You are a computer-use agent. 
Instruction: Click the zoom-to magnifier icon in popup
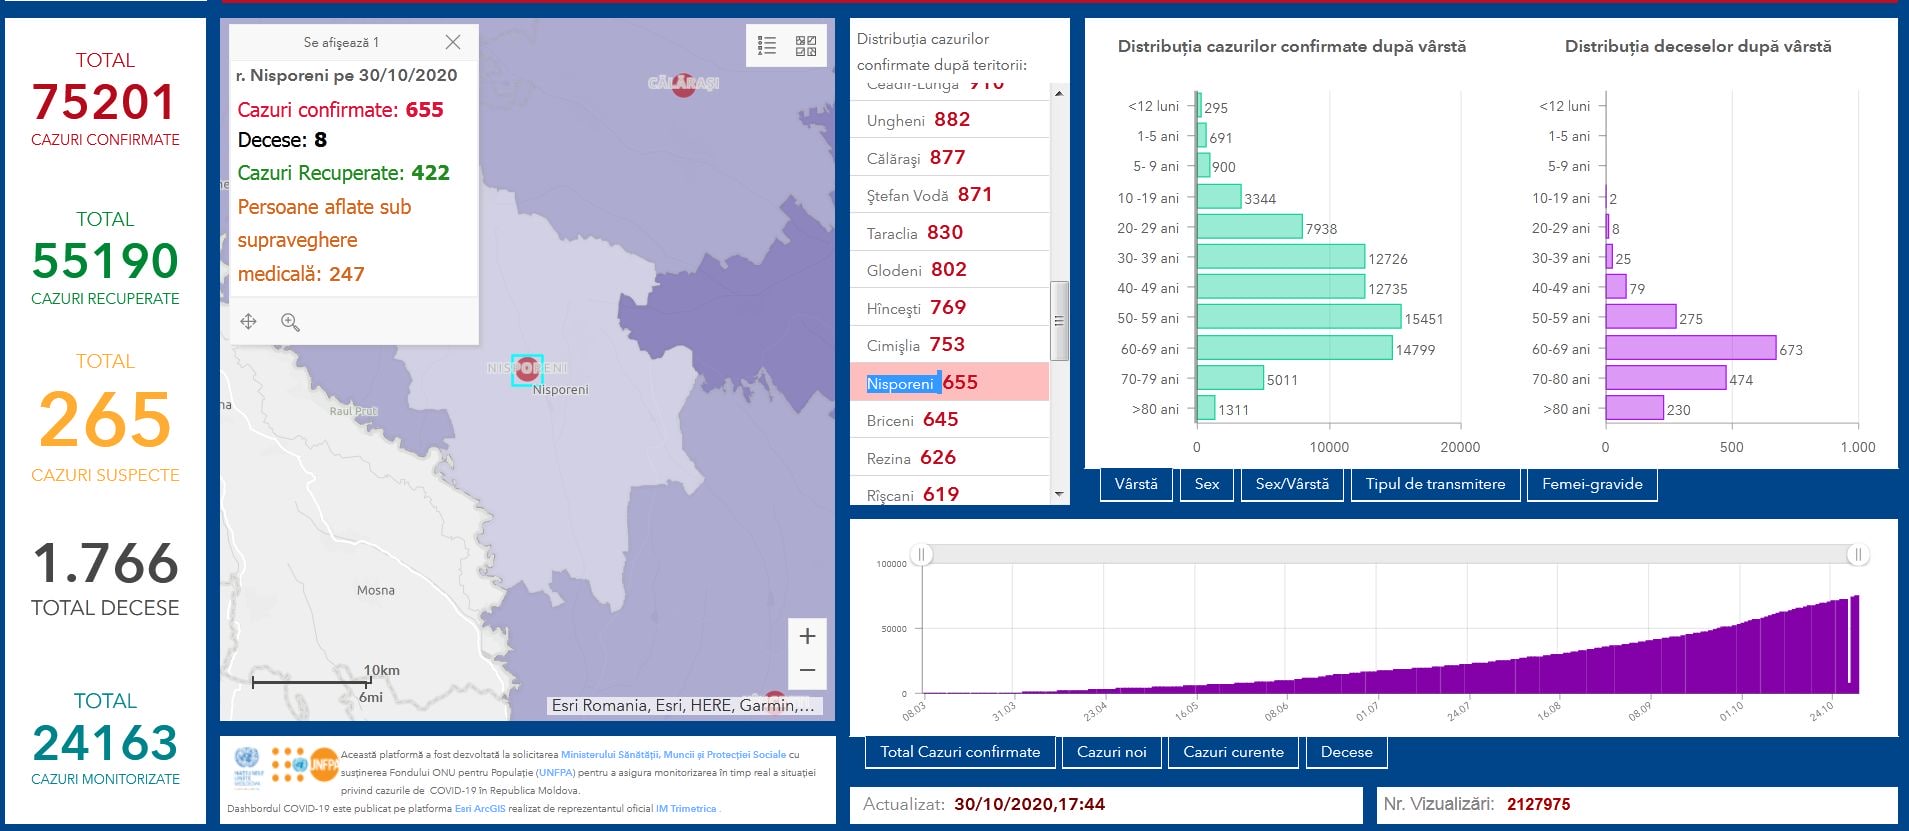coord(290,321)
